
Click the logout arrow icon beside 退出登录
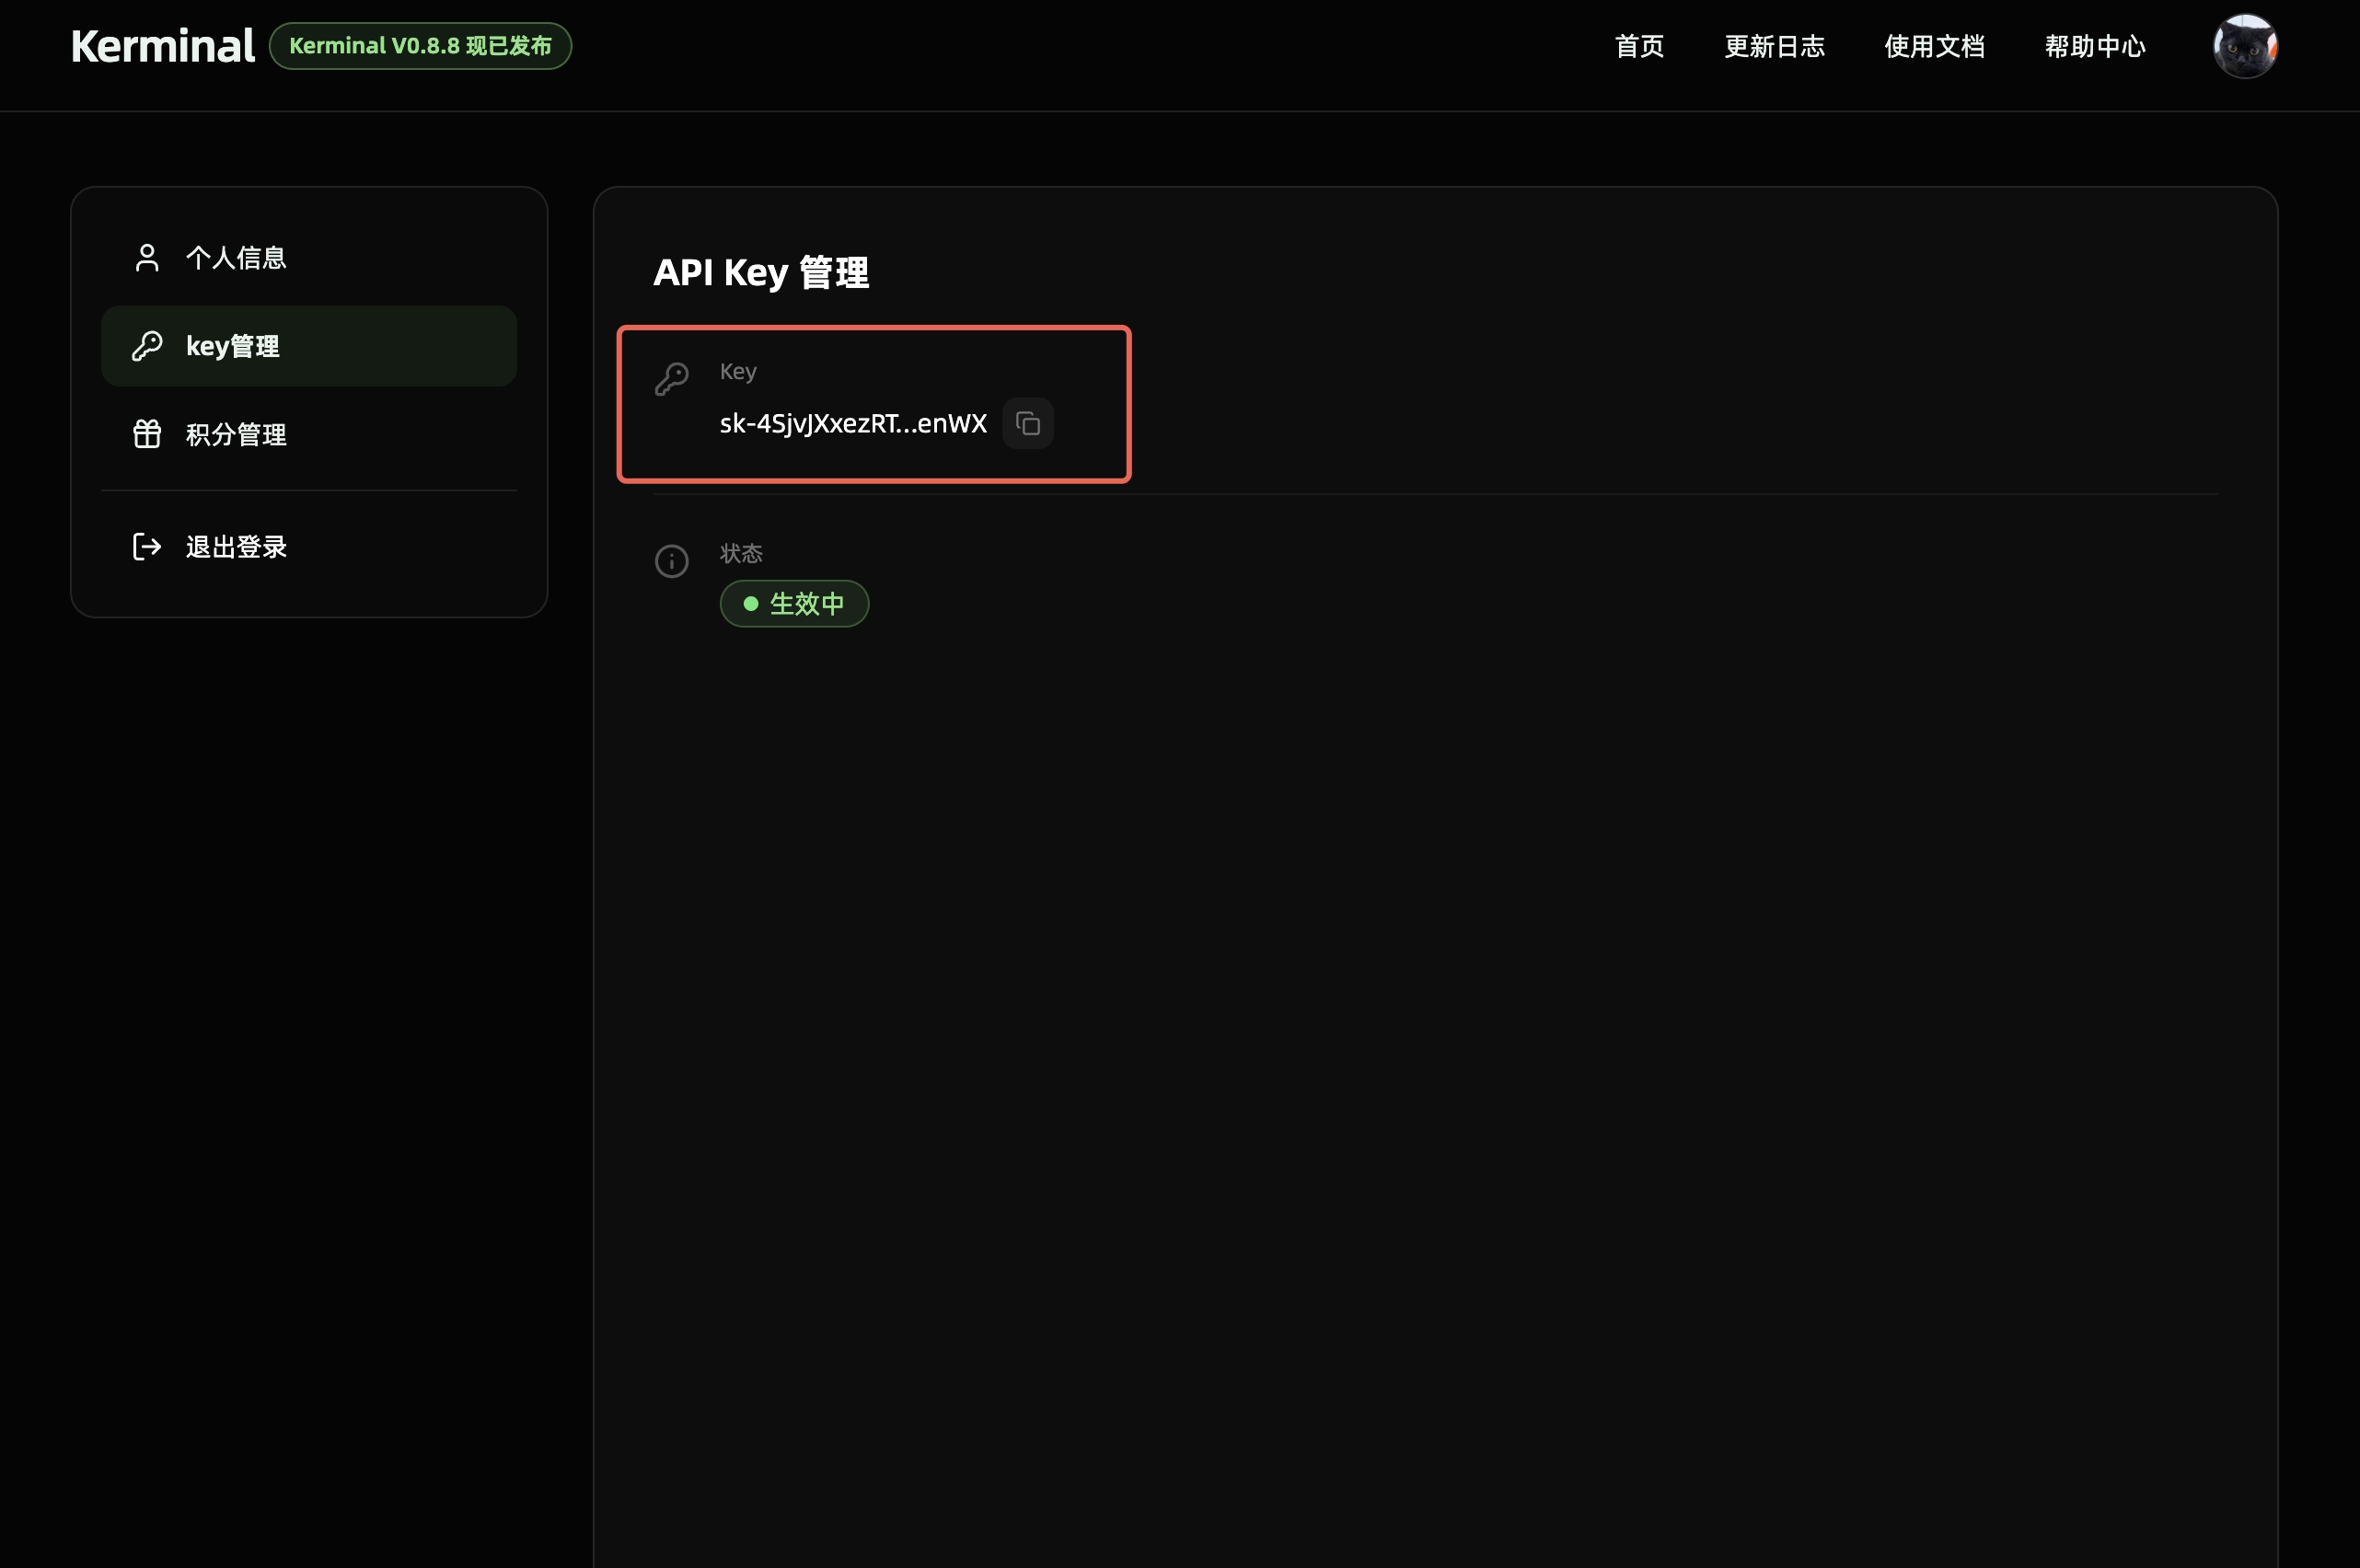coord(146,546)
